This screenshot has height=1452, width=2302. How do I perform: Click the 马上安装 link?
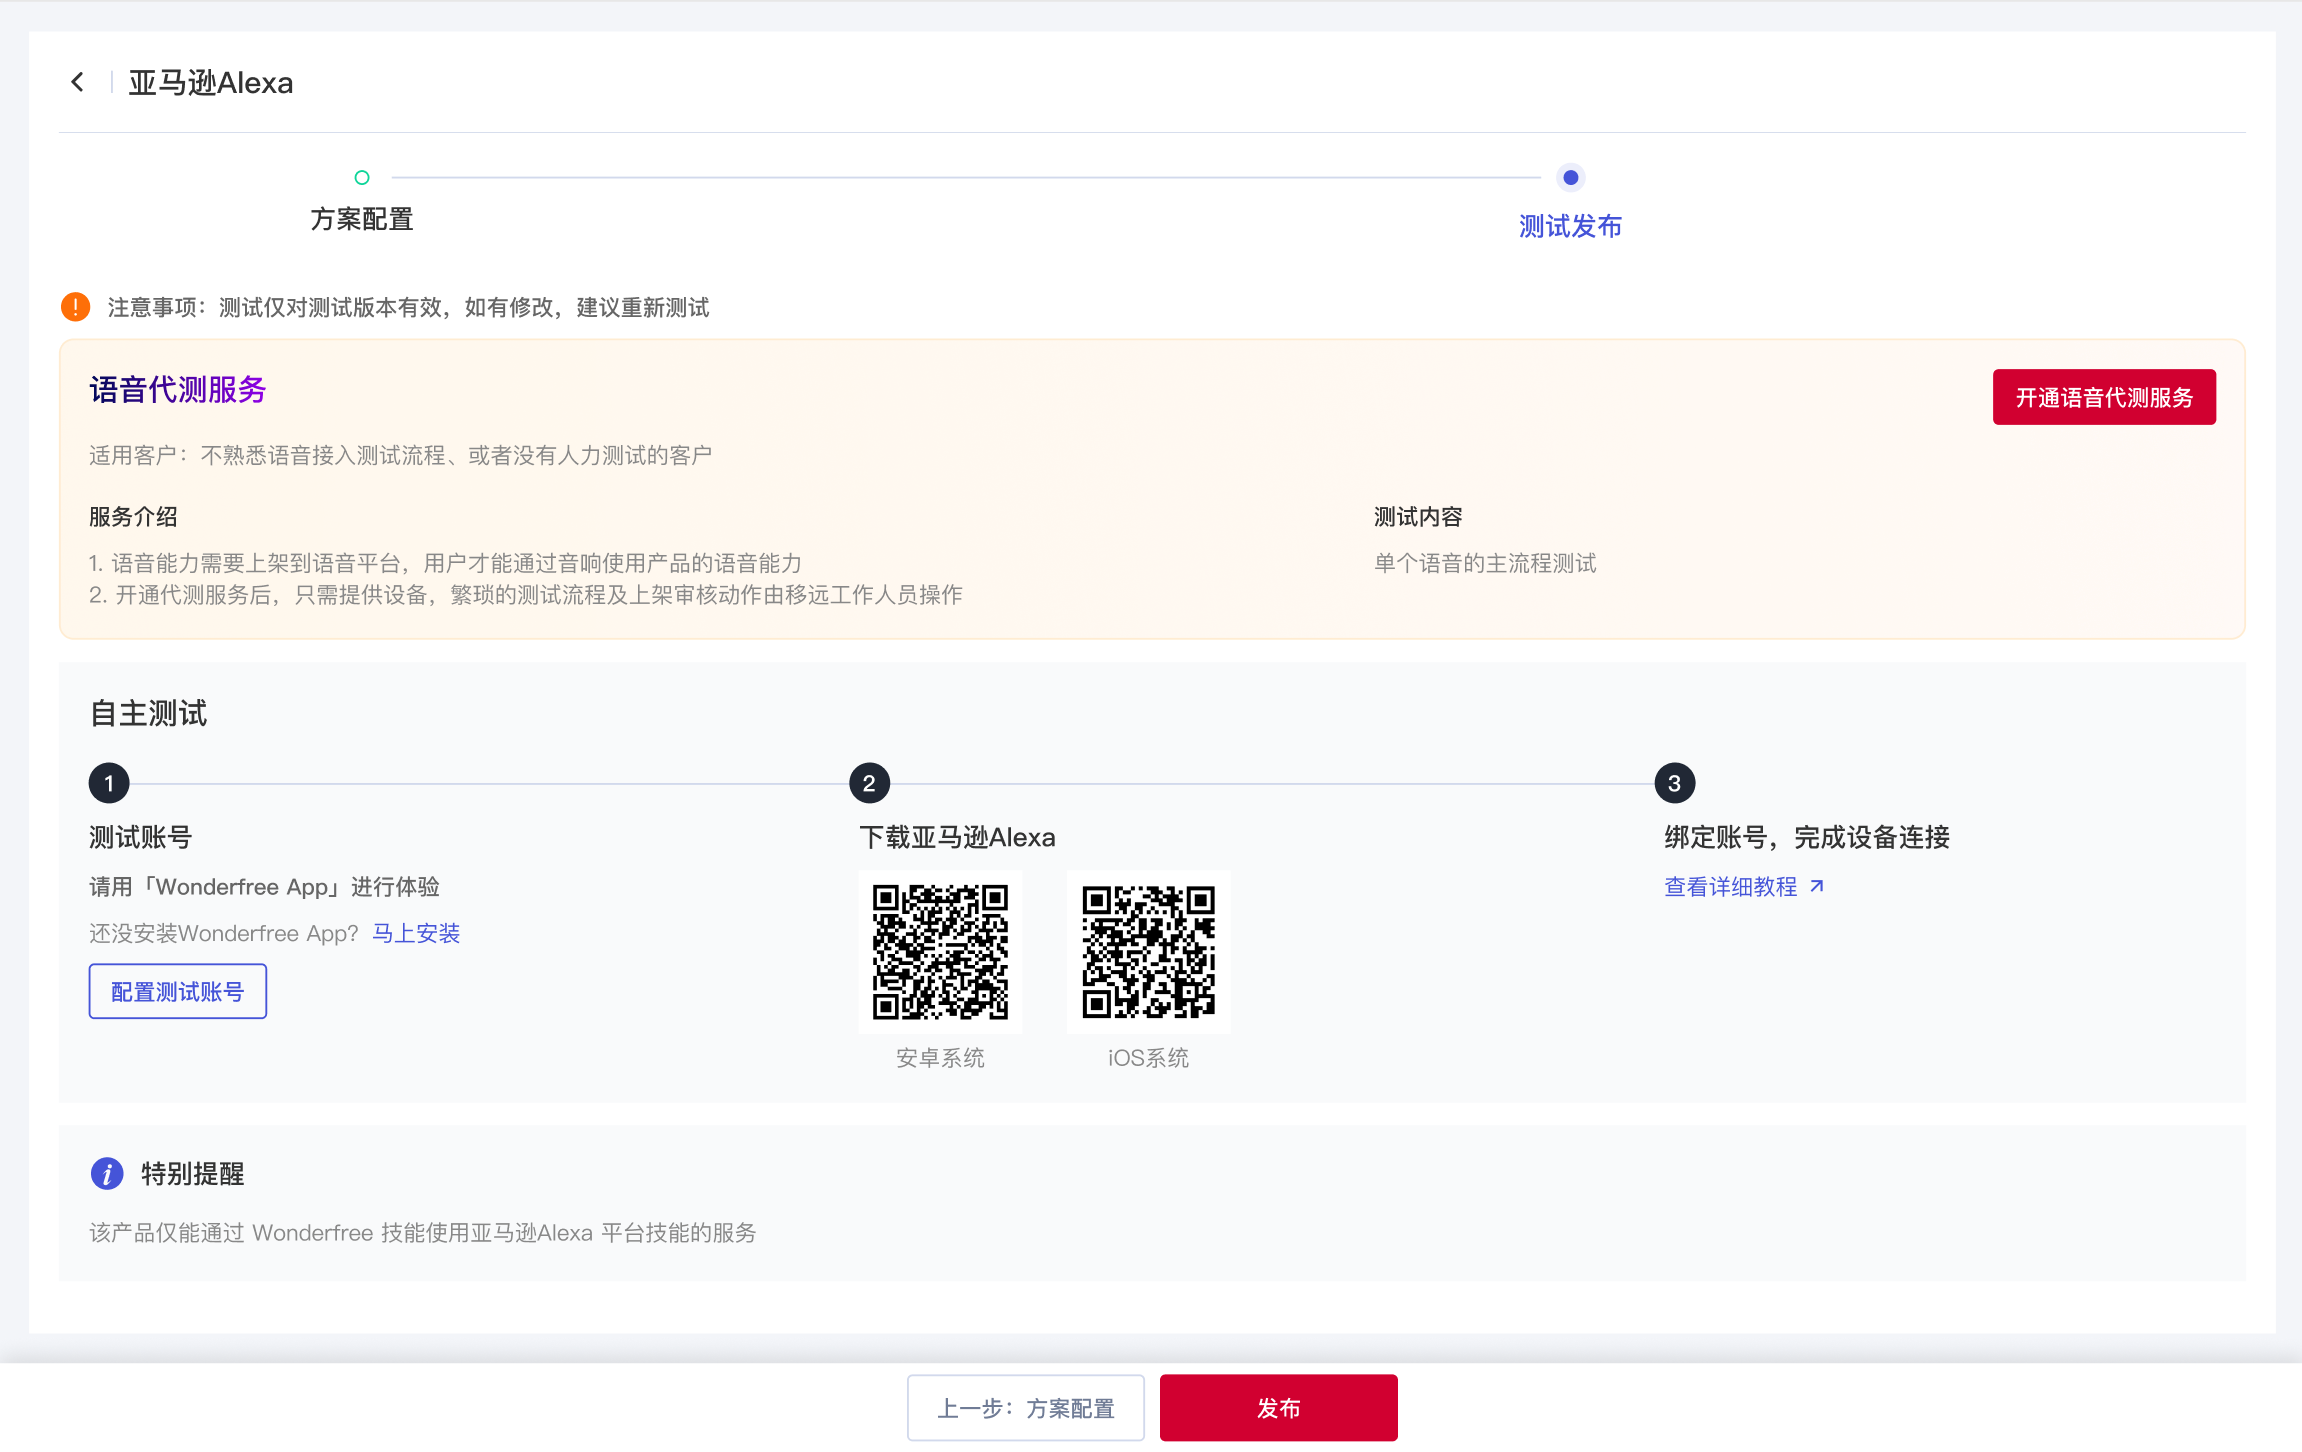click(x=416, y=933)
